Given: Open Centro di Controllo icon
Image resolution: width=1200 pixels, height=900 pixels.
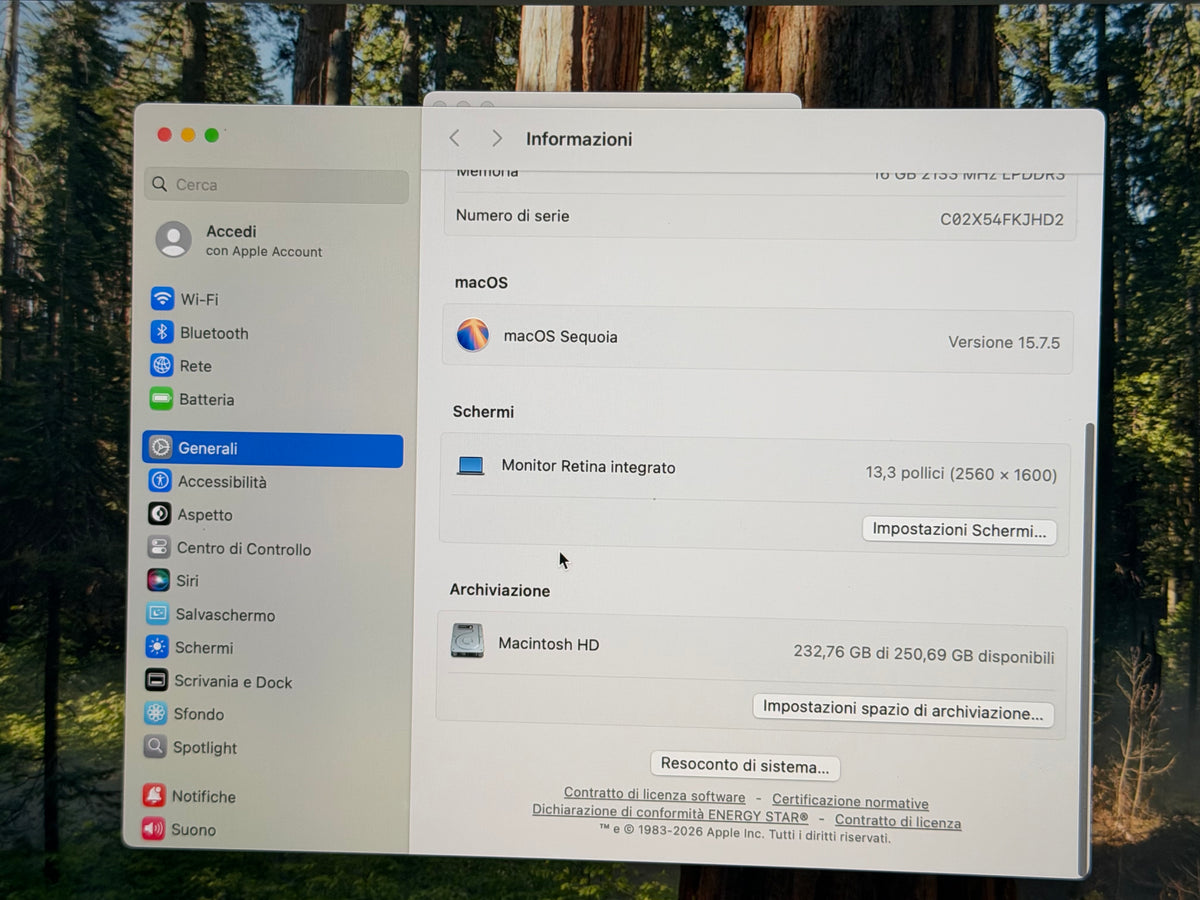Looking at the screenshot, I should pyautogui.click(x=159, y=547).
